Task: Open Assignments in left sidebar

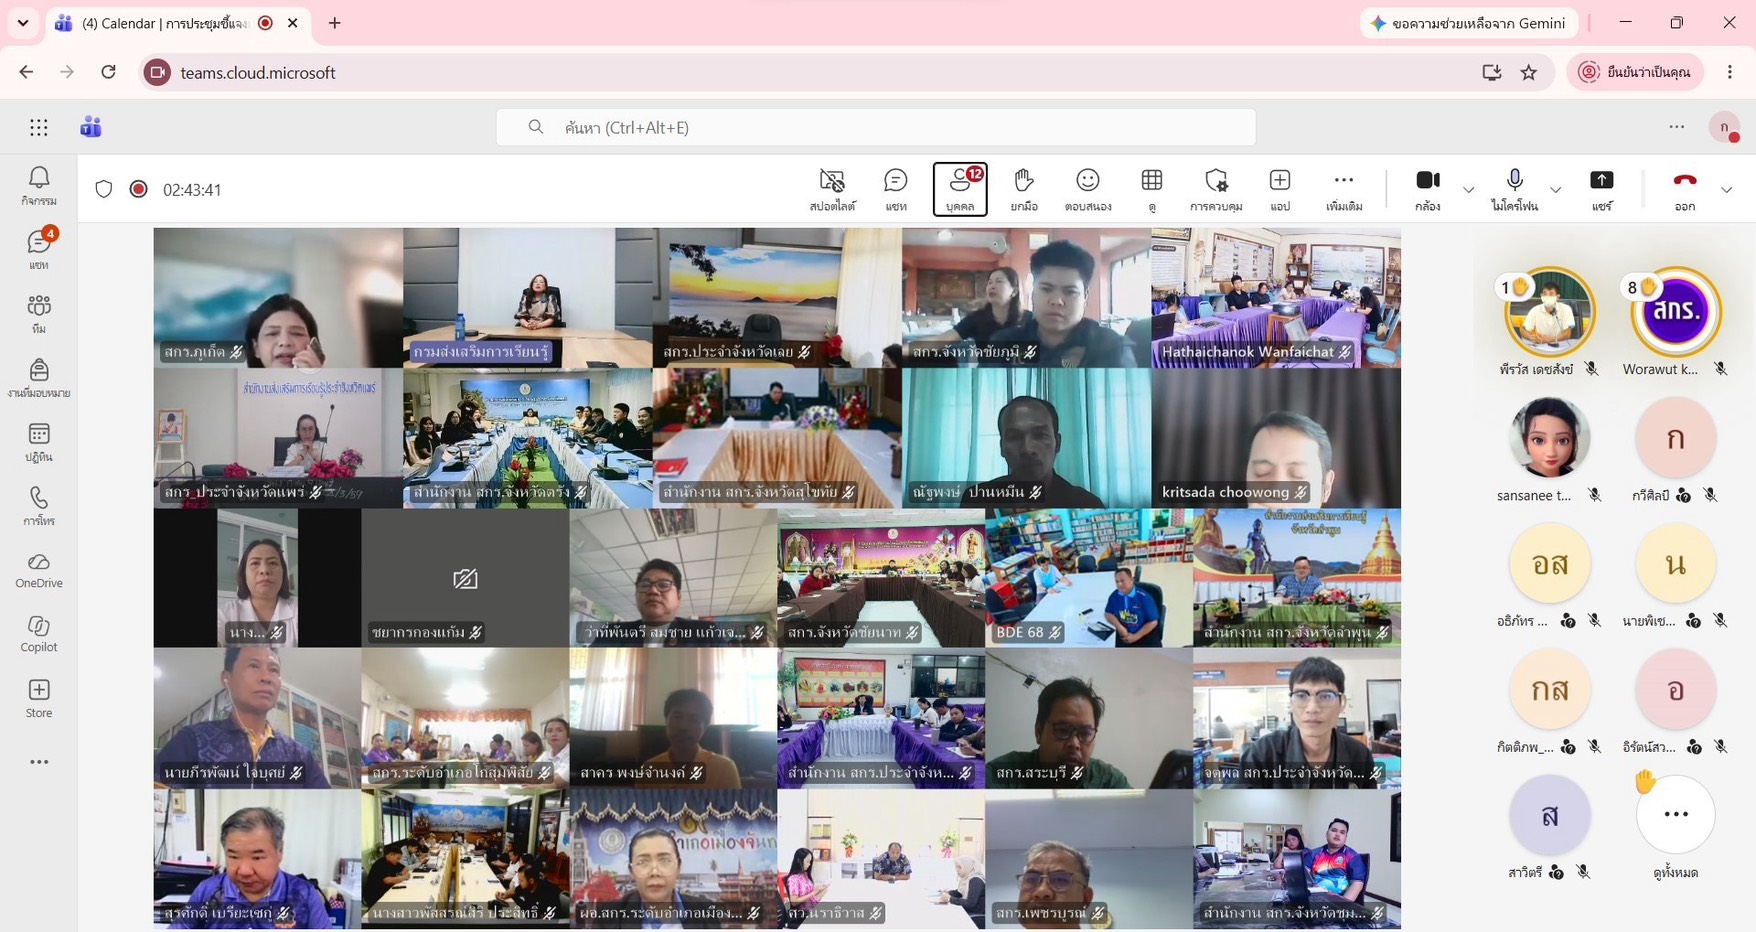Action: pos(39,378)
